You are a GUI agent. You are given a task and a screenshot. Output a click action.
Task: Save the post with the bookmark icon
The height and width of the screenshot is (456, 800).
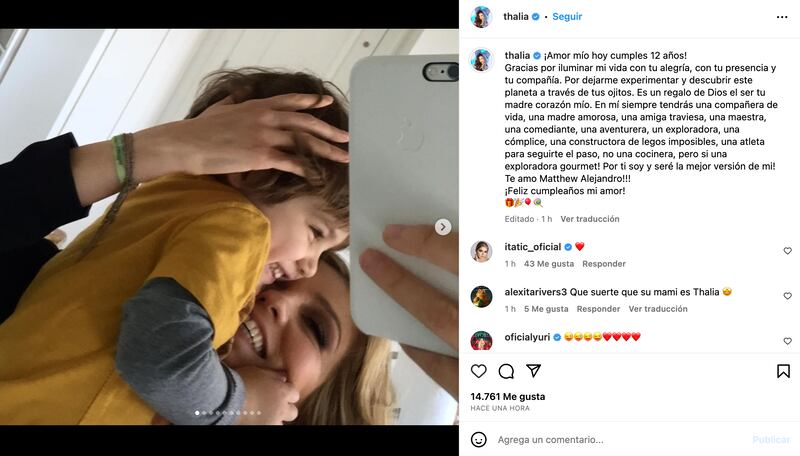783,371
